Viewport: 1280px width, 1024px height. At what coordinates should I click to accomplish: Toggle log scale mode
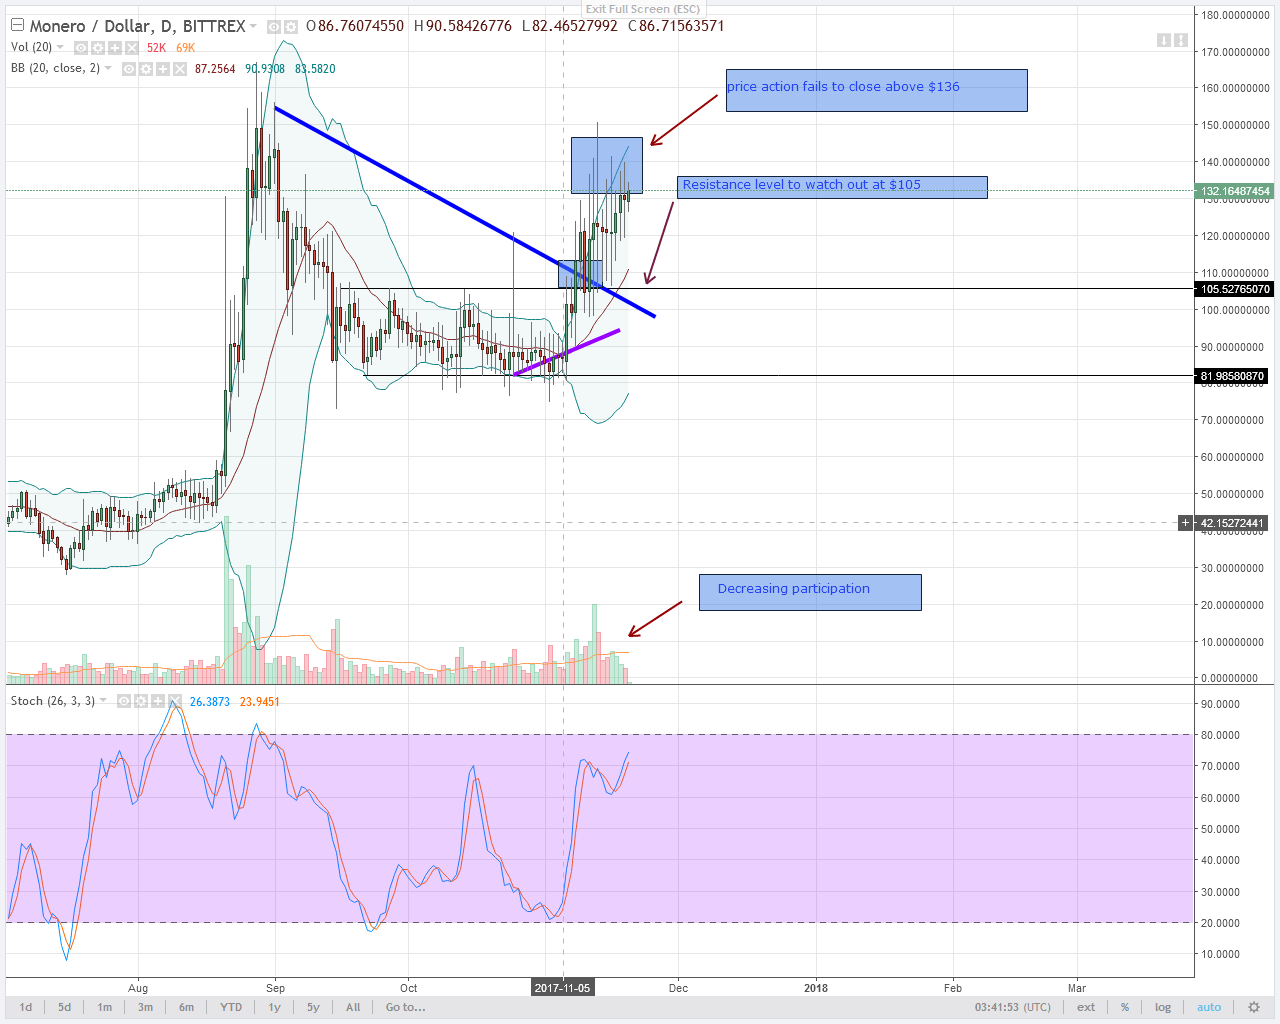tap(1163, 1007)
